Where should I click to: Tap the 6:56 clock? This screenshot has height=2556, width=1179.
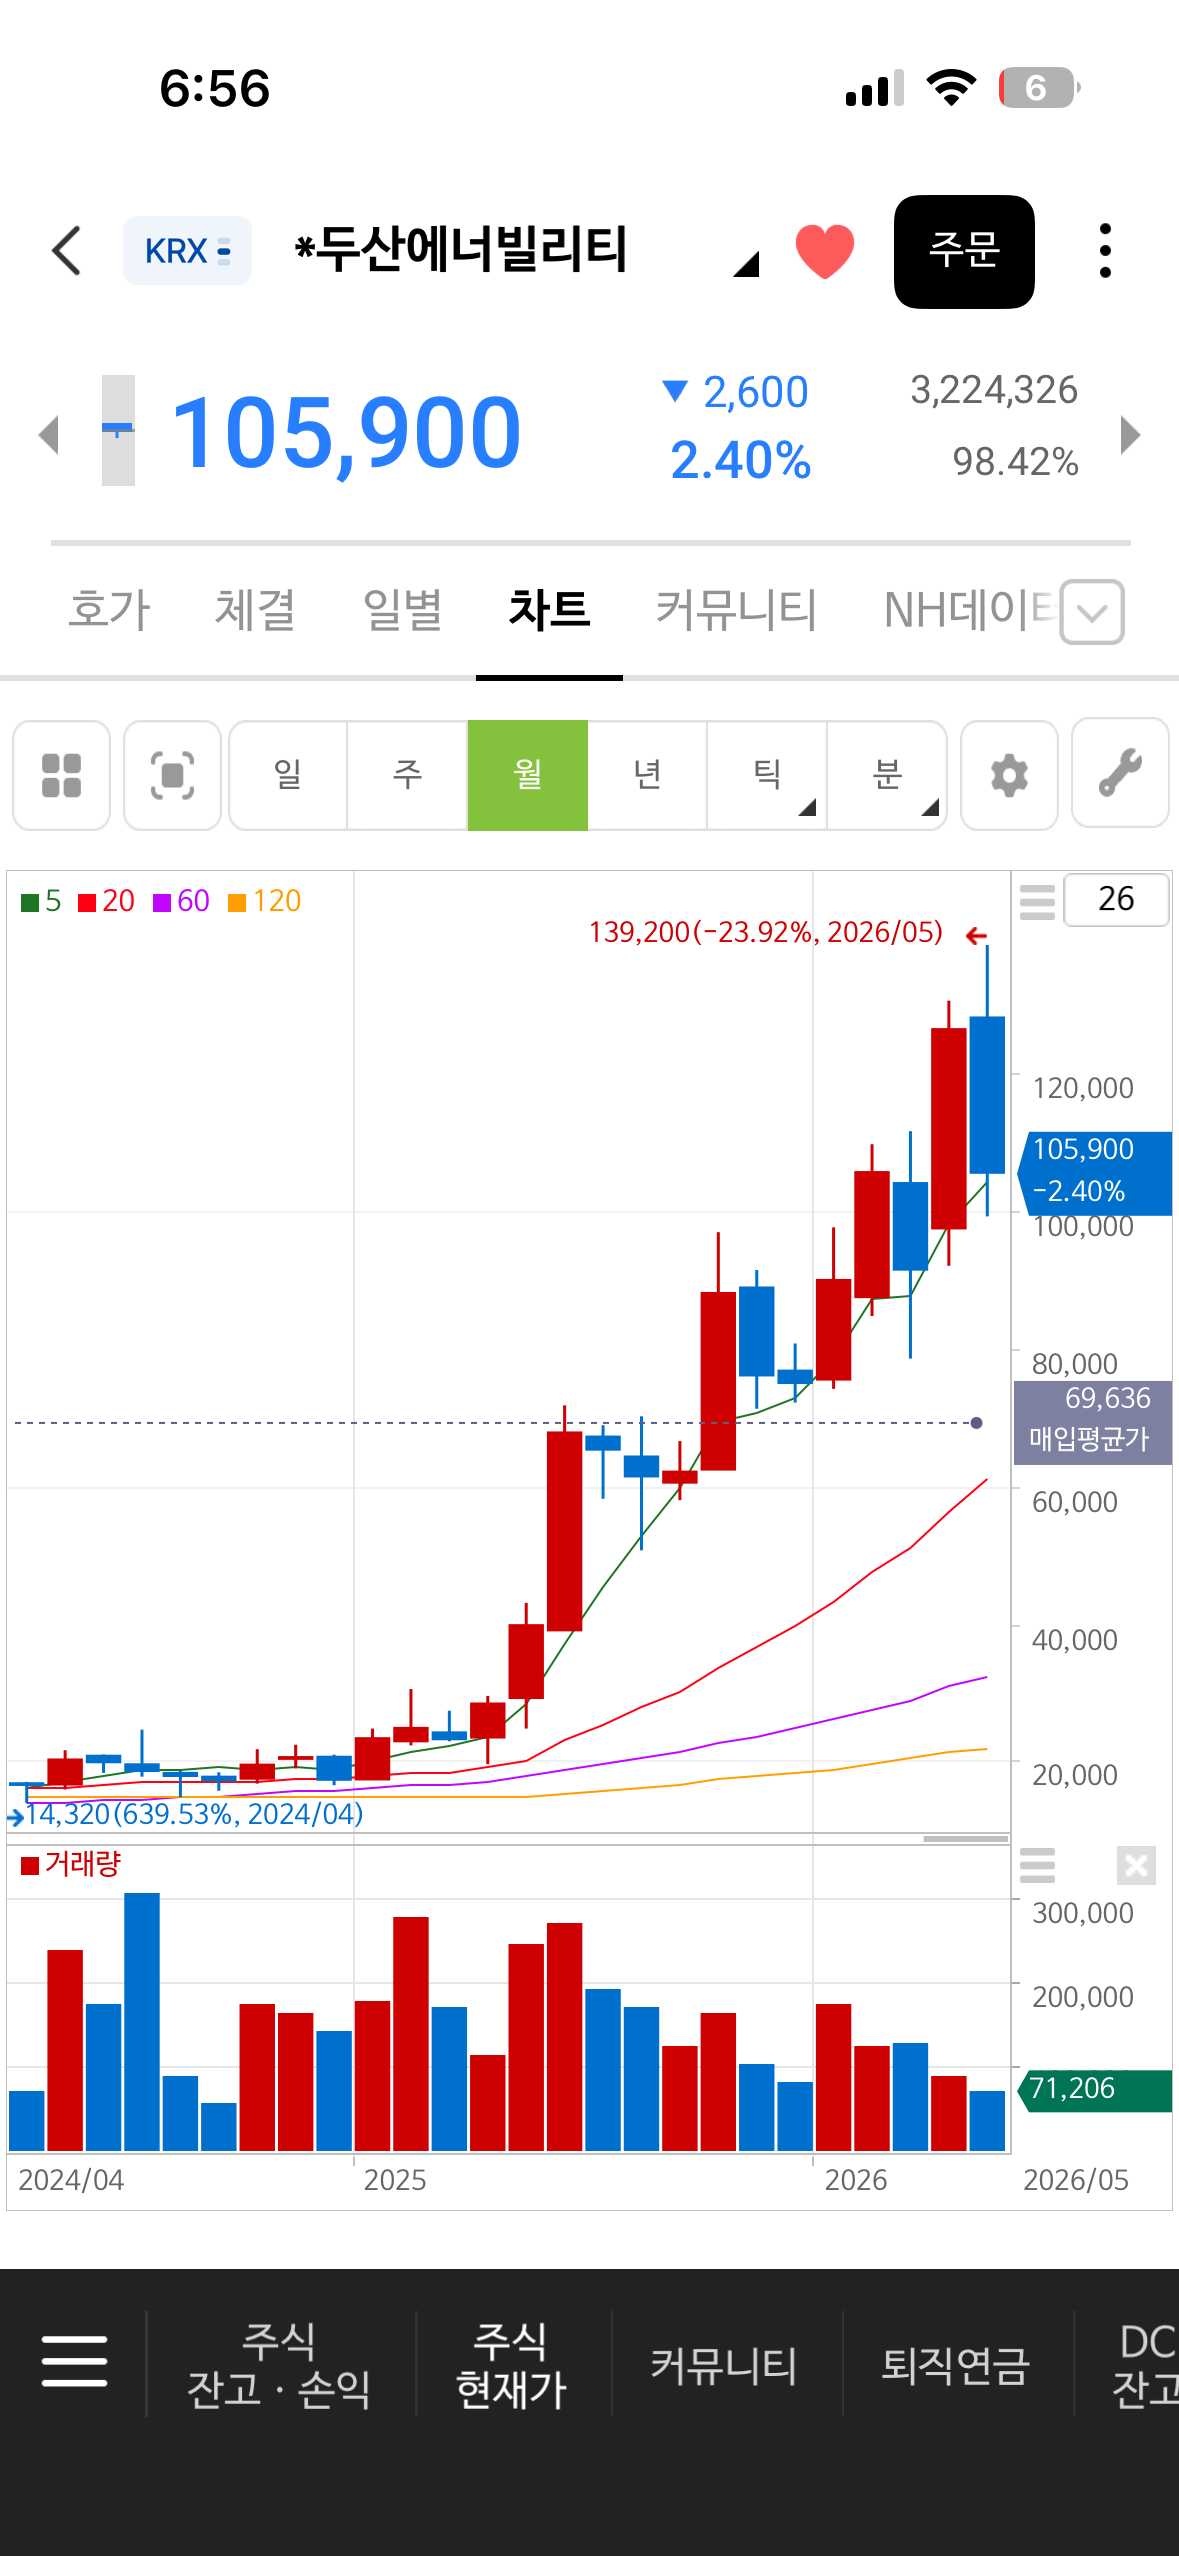215,88
